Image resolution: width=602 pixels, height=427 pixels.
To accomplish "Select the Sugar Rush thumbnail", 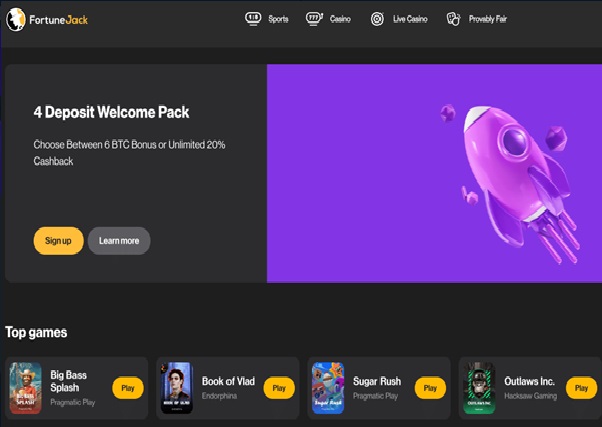I will coord(327,388).
